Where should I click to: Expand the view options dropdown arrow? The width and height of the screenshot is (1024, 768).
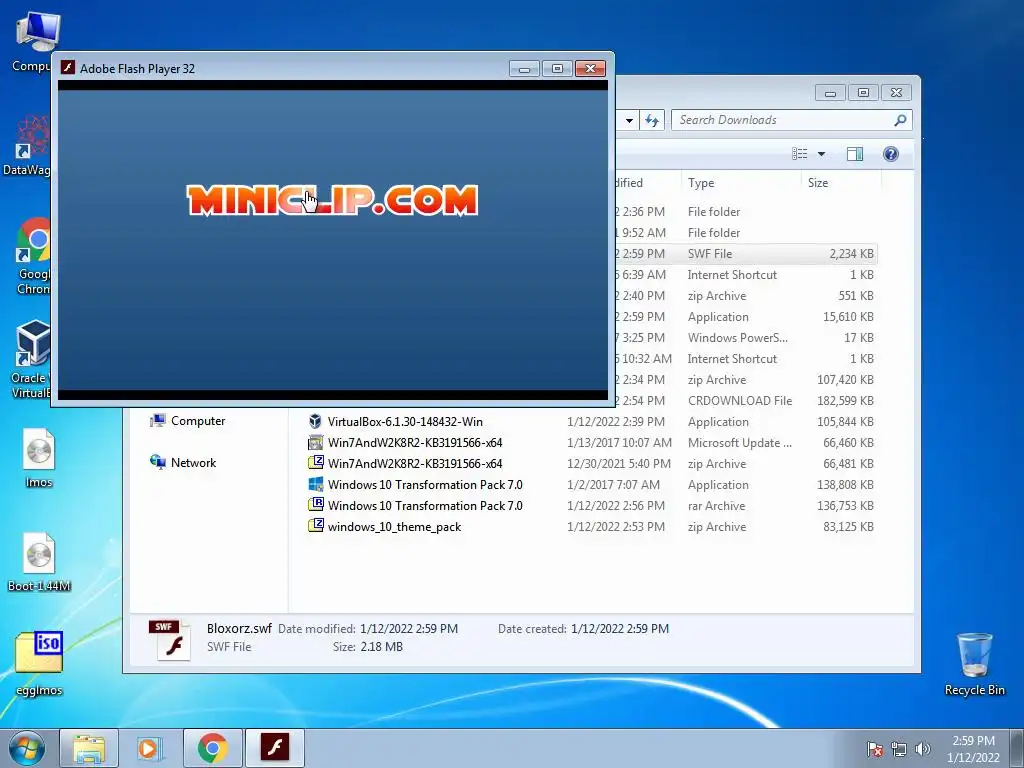(822, 154)
